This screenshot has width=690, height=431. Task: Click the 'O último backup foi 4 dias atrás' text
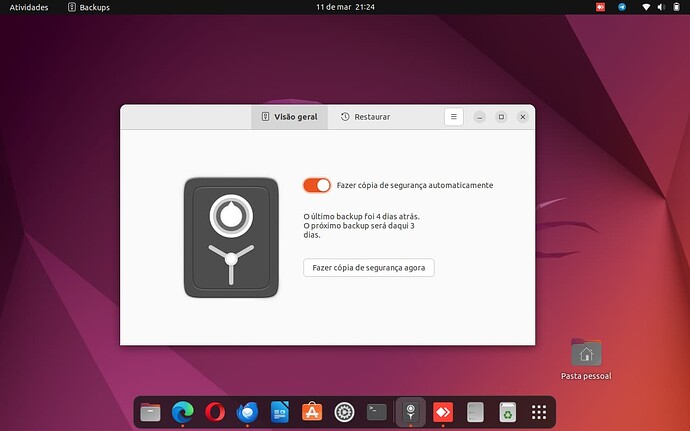(x=361, y=217)
